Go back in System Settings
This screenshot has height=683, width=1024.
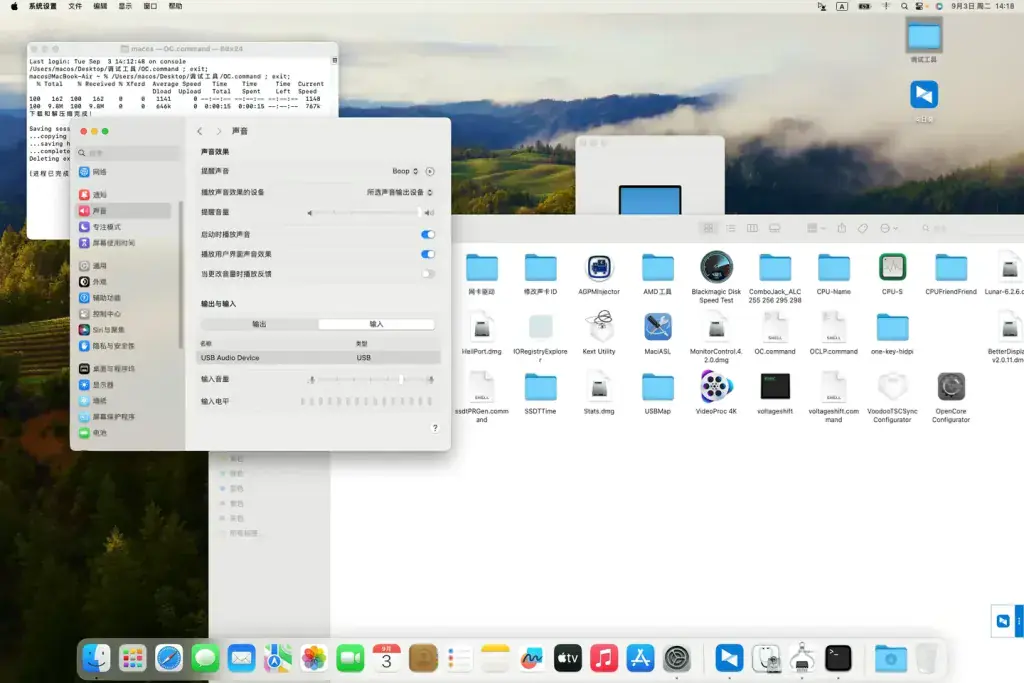tap(200, 131)
